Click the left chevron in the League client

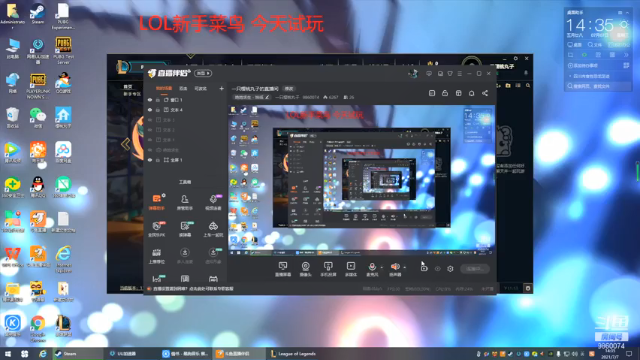pos(126,144)
